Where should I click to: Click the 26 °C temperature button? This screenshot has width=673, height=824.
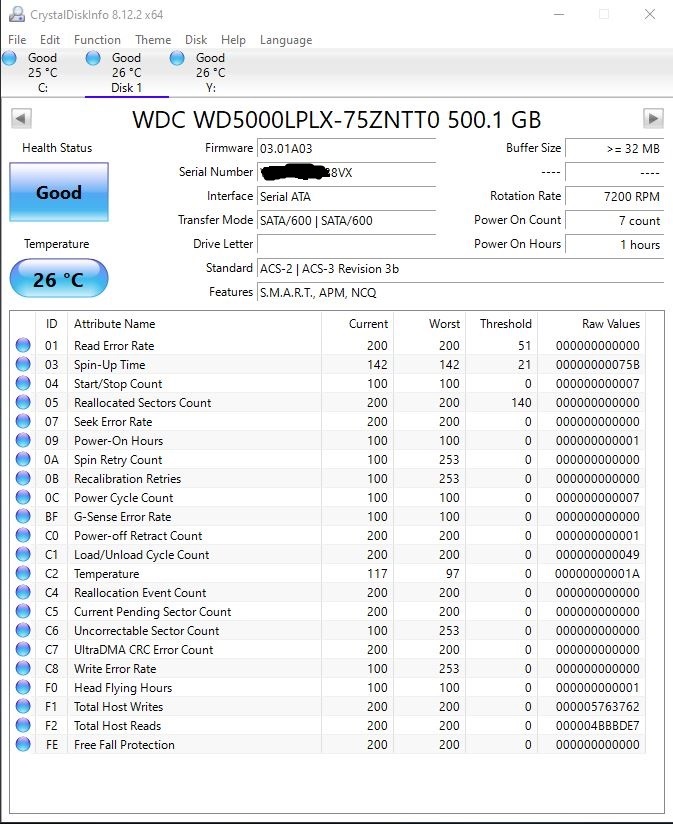point(59,279)
